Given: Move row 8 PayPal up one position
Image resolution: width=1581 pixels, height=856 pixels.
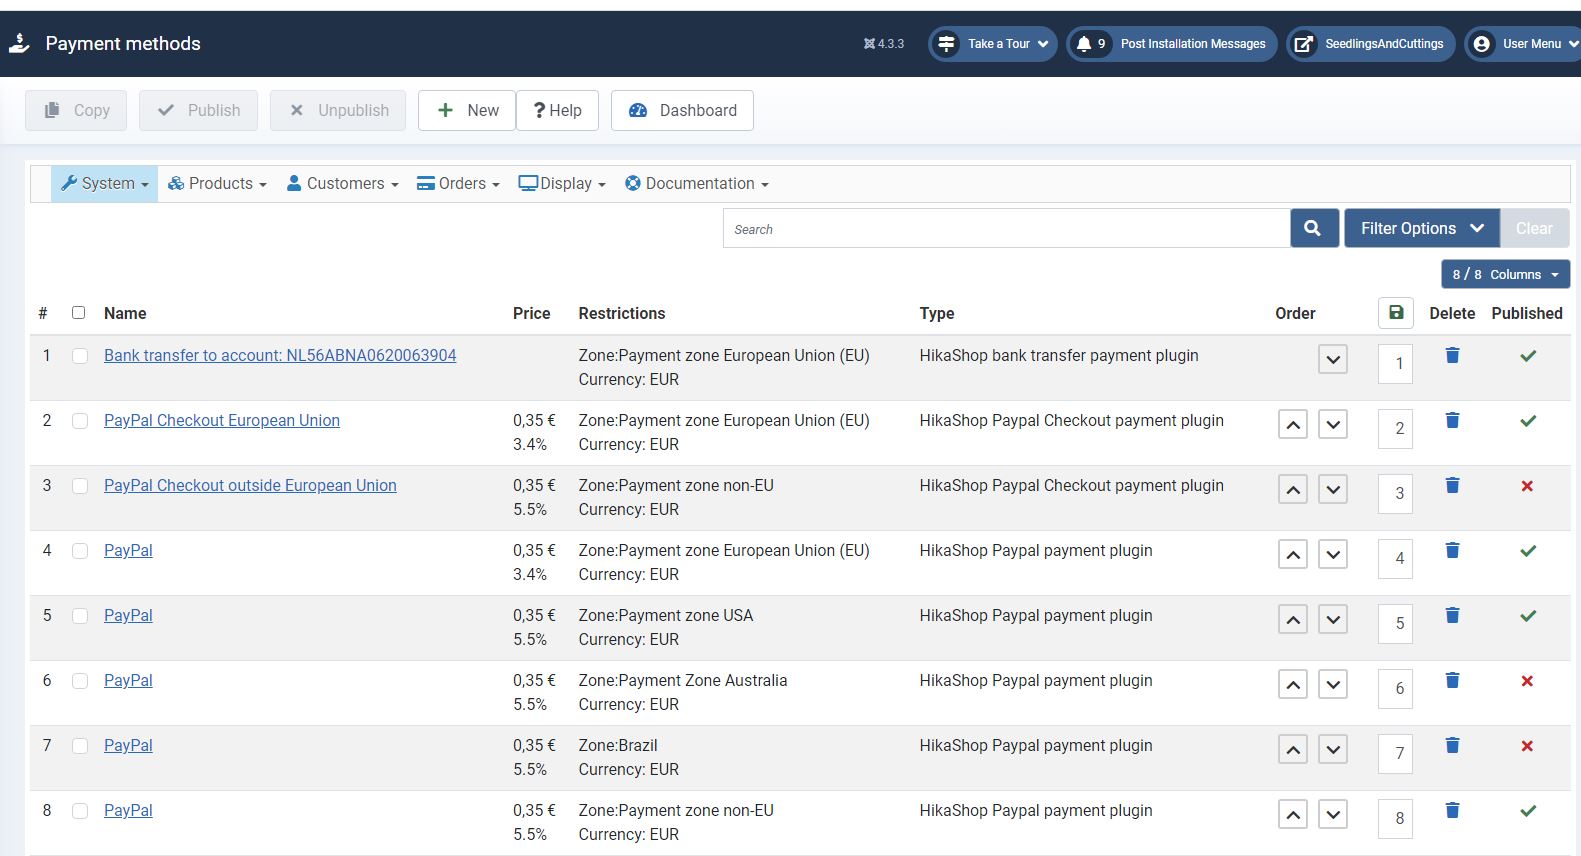Looking at the screenshot, I should tap(1292, 815).
